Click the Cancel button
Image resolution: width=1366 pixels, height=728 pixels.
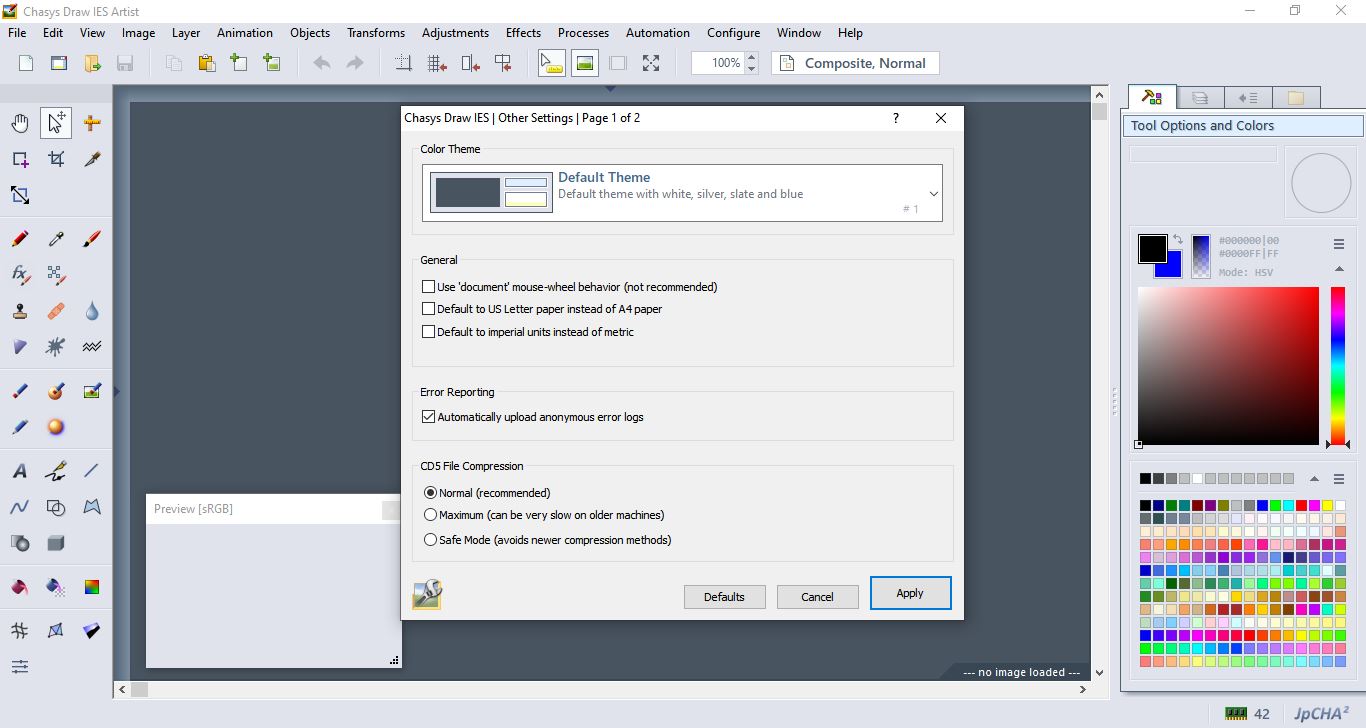pyautogui.click(x=817, y=597)
